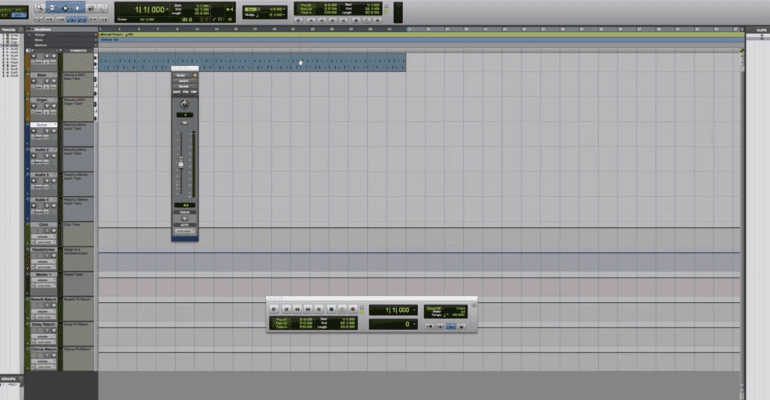Click the Headphones track name
The width and height of the screenshot is (770, 400).
pyautogui.click(x=43, y=249)
